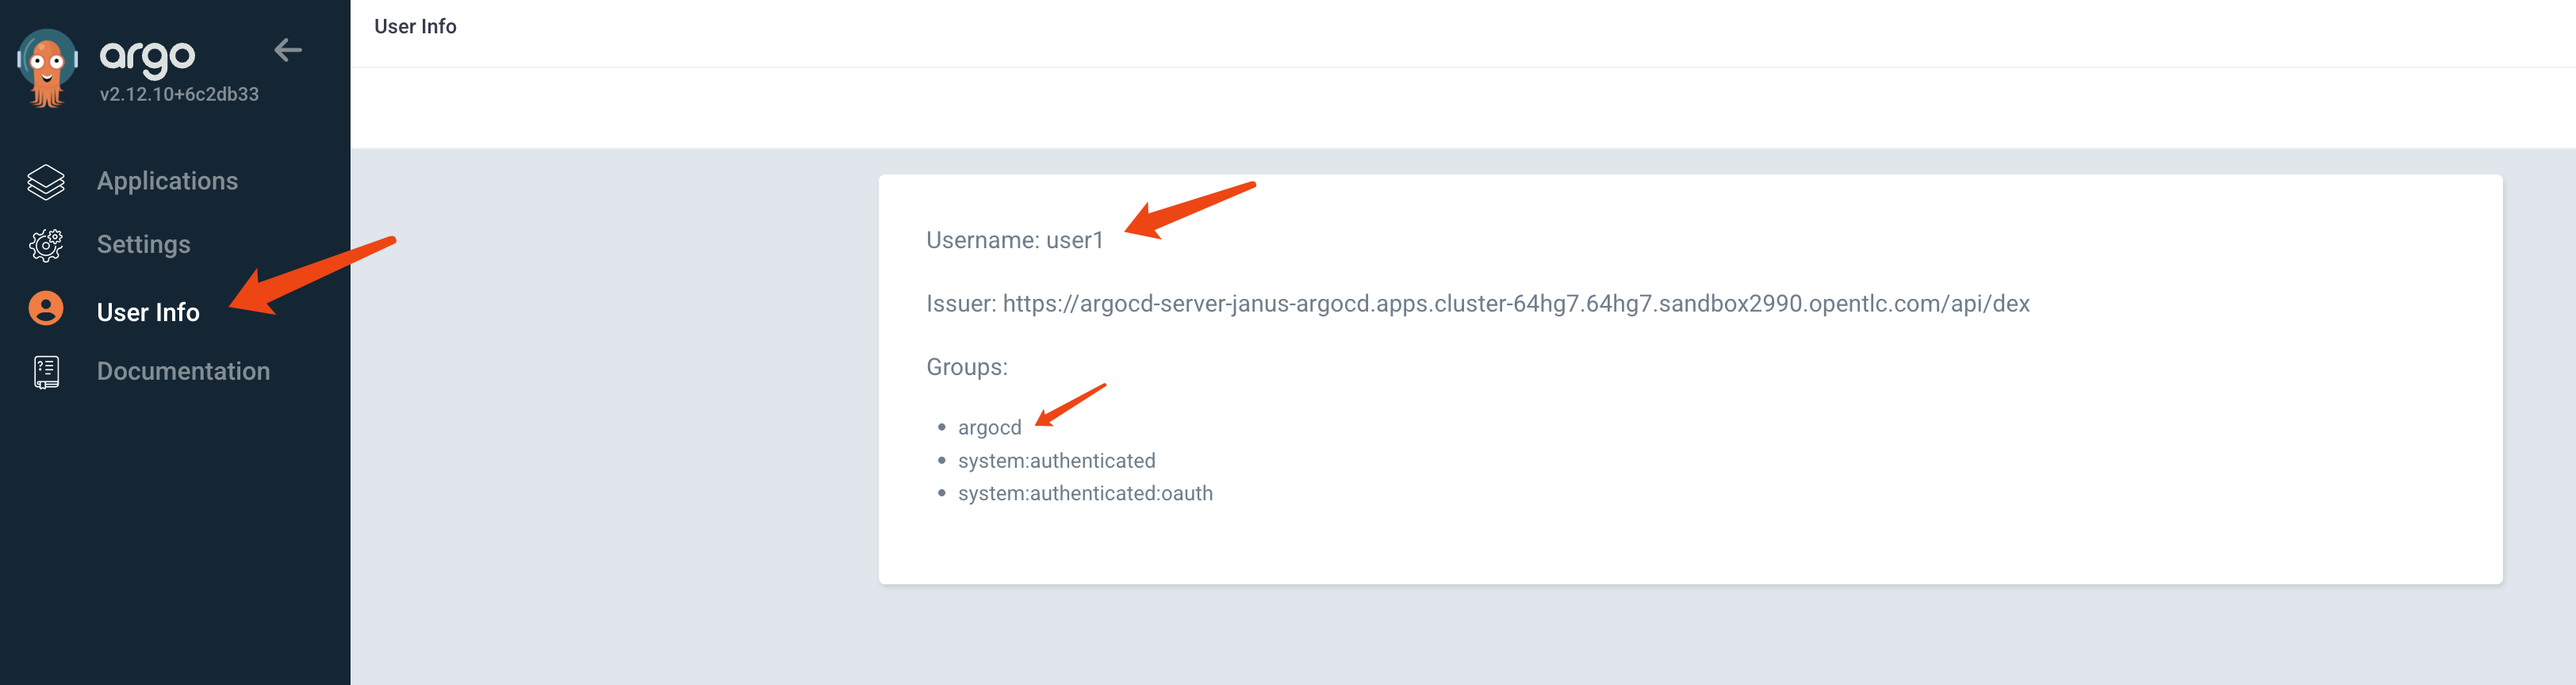Click the orange User Info avatar icon
Viewport: 2576px width, 685px height.
[46, 309]
